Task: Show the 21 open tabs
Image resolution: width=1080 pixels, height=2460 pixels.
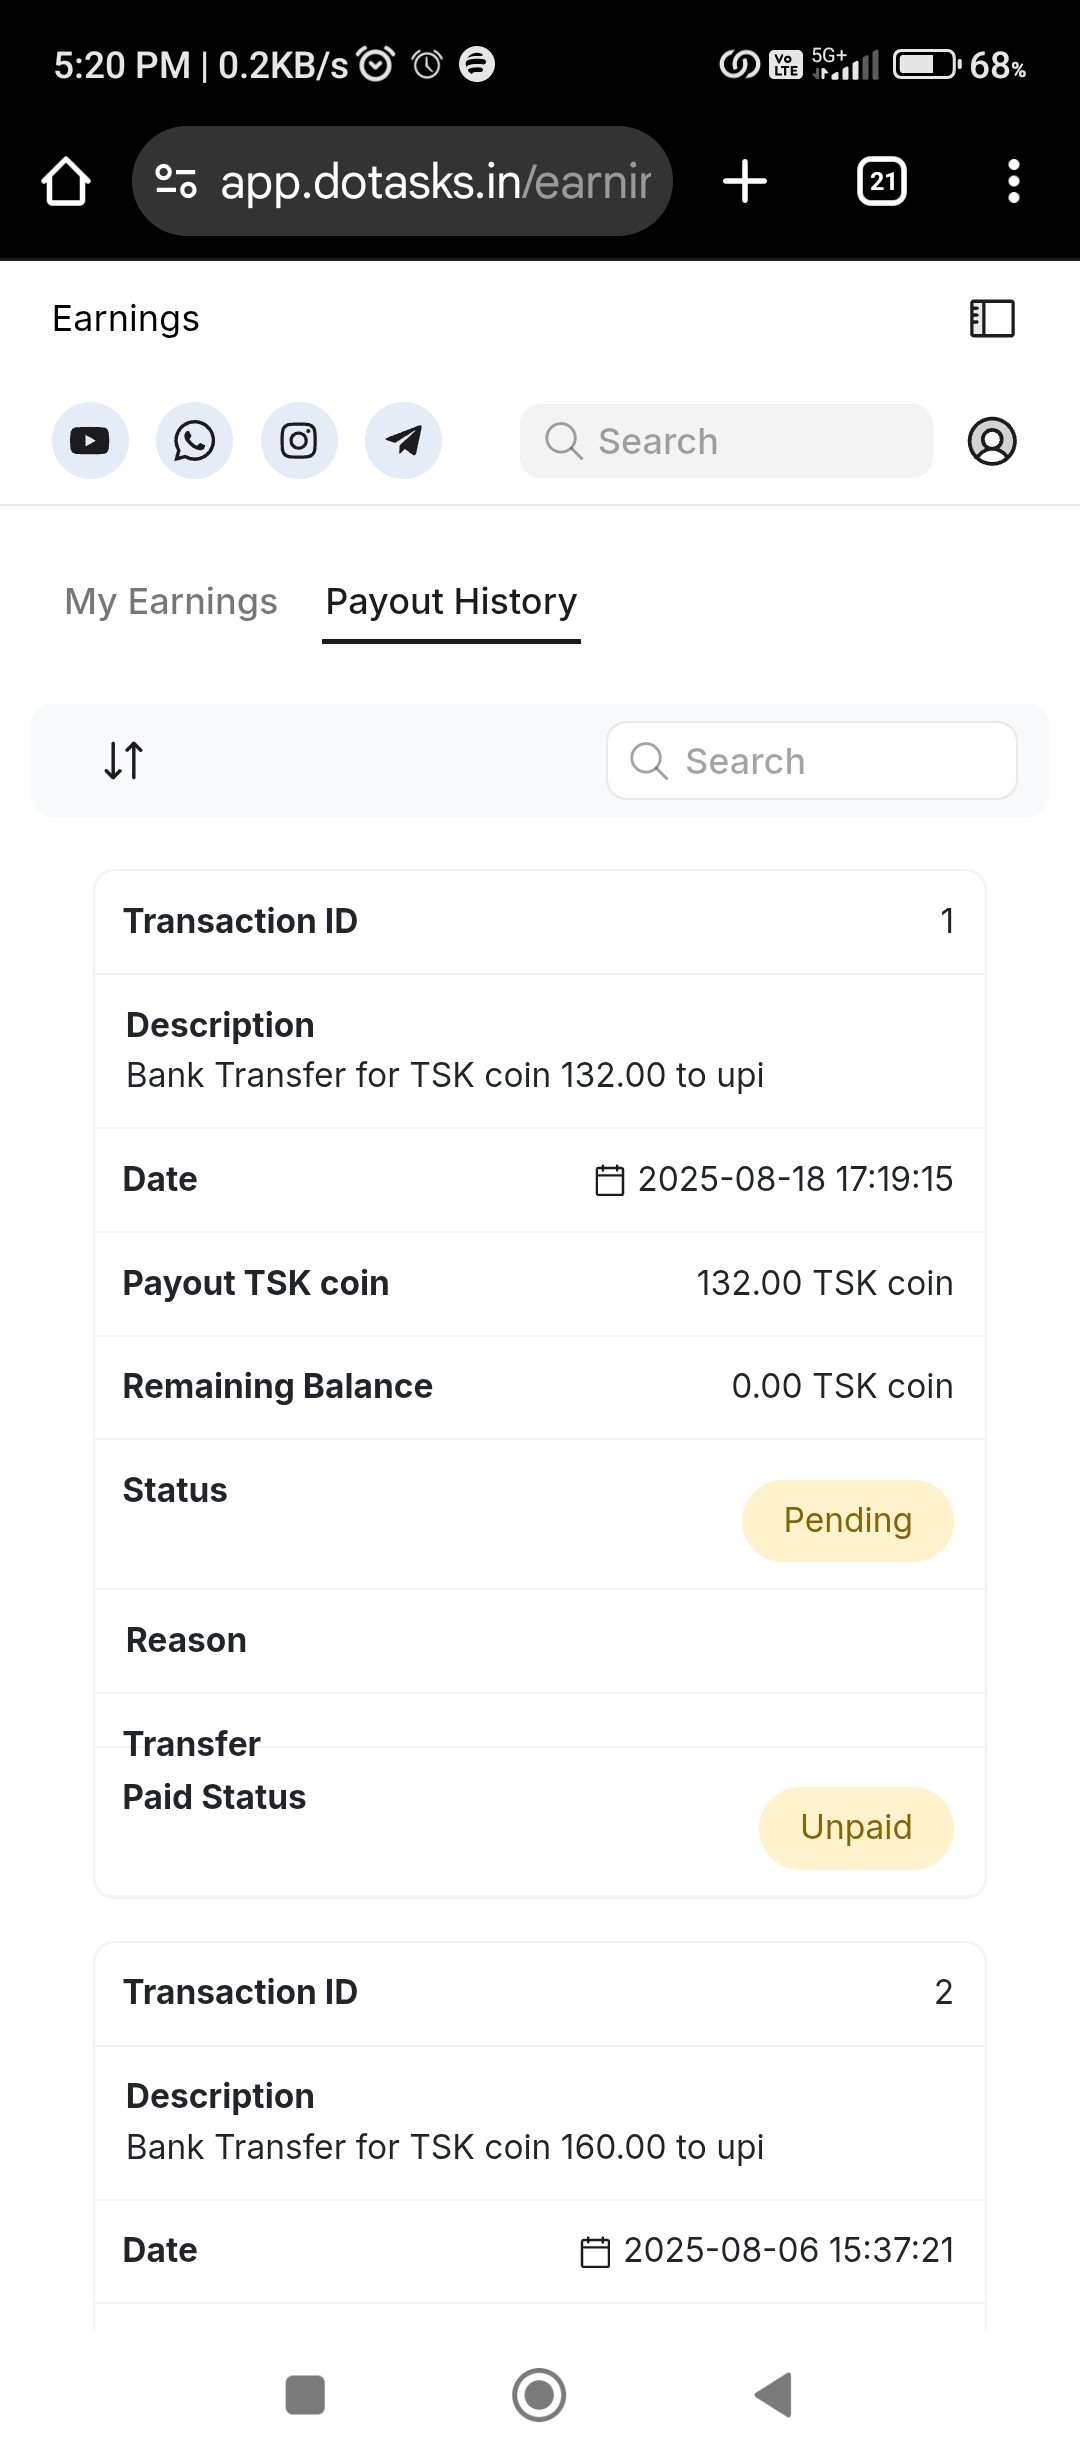Action: 882,182
